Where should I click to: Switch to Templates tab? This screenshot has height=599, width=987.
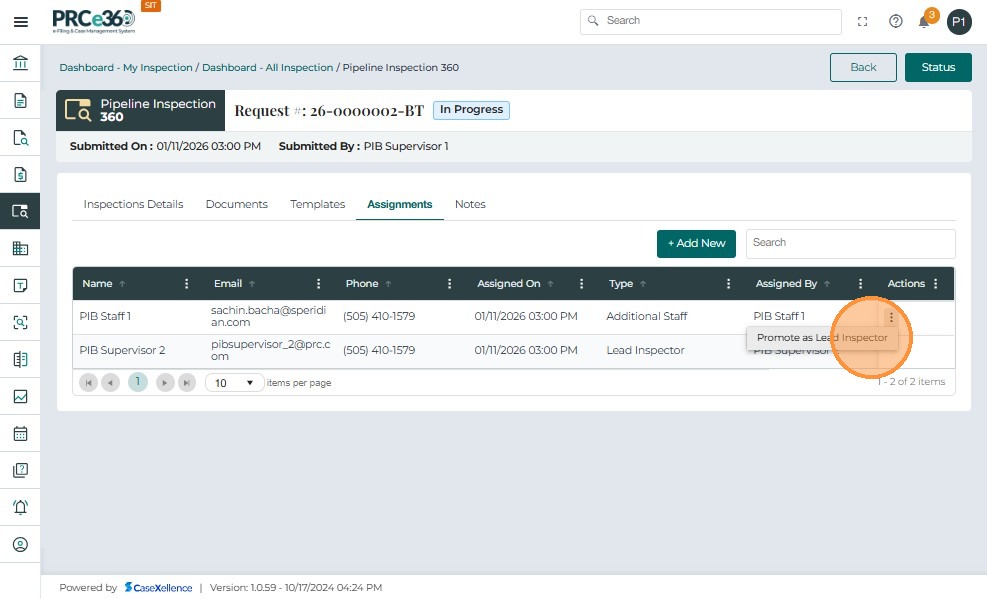(x=317, y=204)
